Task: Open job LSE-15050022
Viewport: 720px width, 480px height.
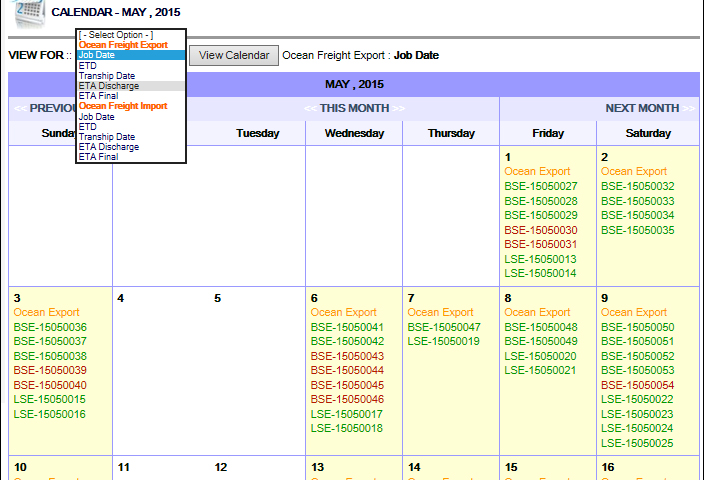Action: pyautogui.click(x=637, y=399)
